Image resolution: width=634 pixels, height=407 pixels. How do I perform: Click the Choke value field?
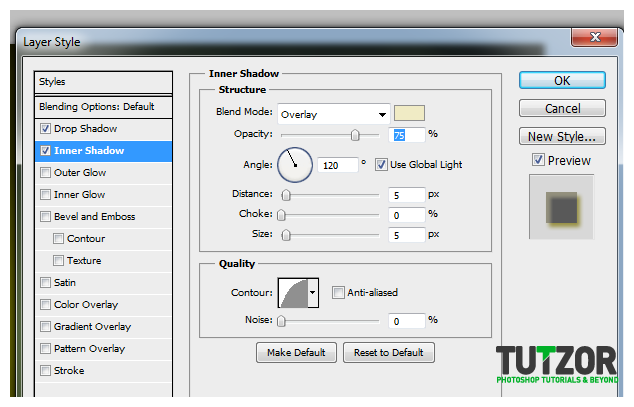(x=407, y=215)
